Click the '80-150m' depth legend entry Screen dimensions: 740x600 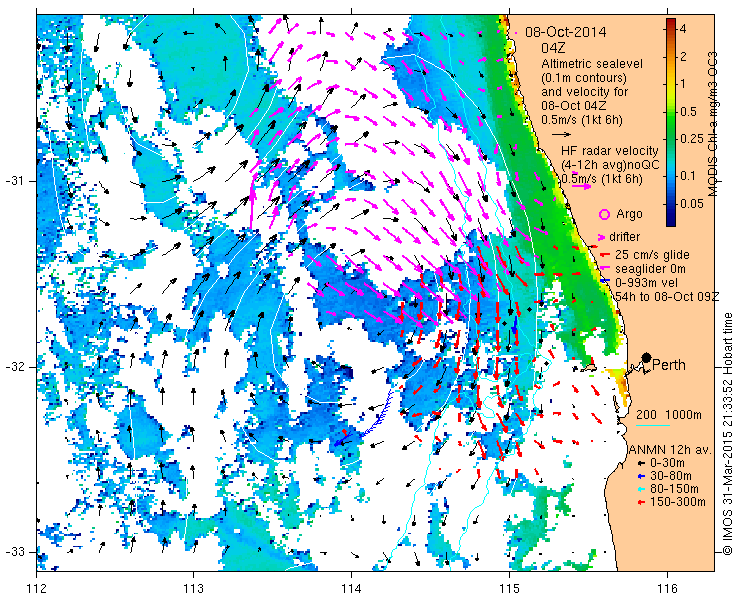click(x=674, y=489)
